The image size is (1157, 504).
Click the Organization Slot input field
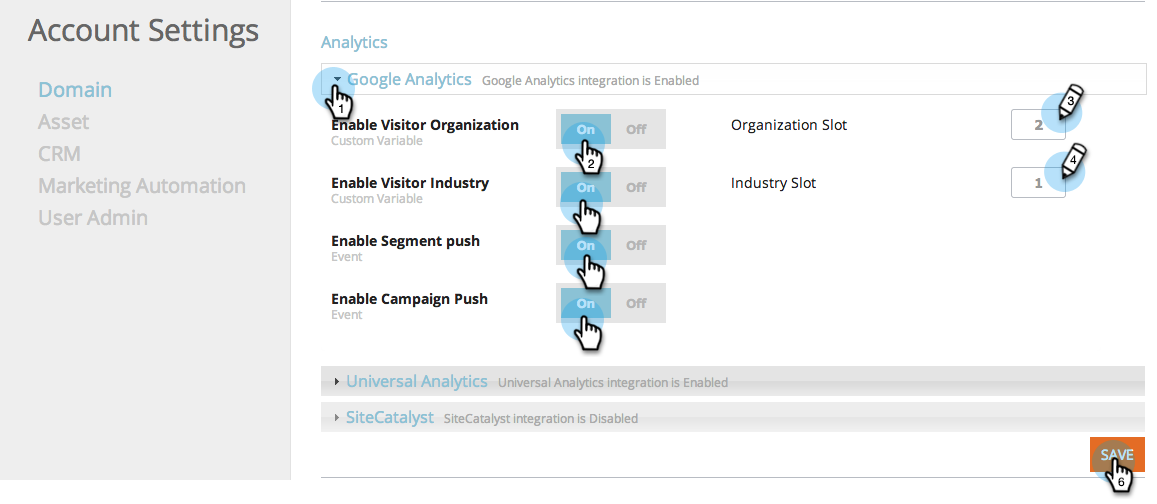pyautogui.click(x=1038, y=125)
